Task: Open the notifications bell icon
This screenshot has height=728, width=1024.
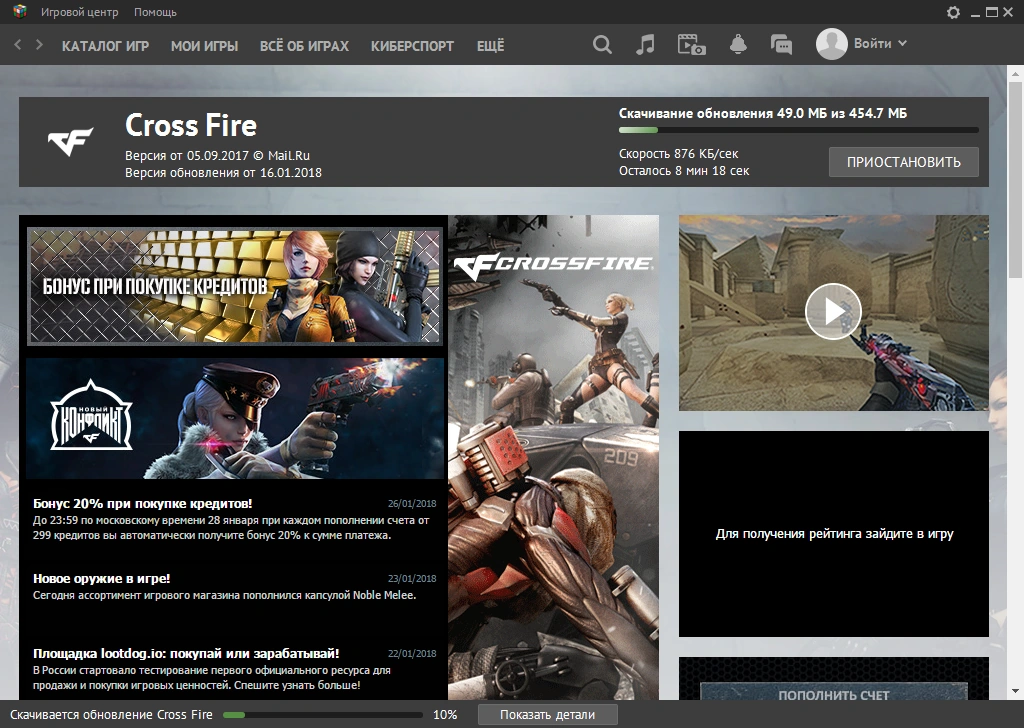Action: pos(738,45)
